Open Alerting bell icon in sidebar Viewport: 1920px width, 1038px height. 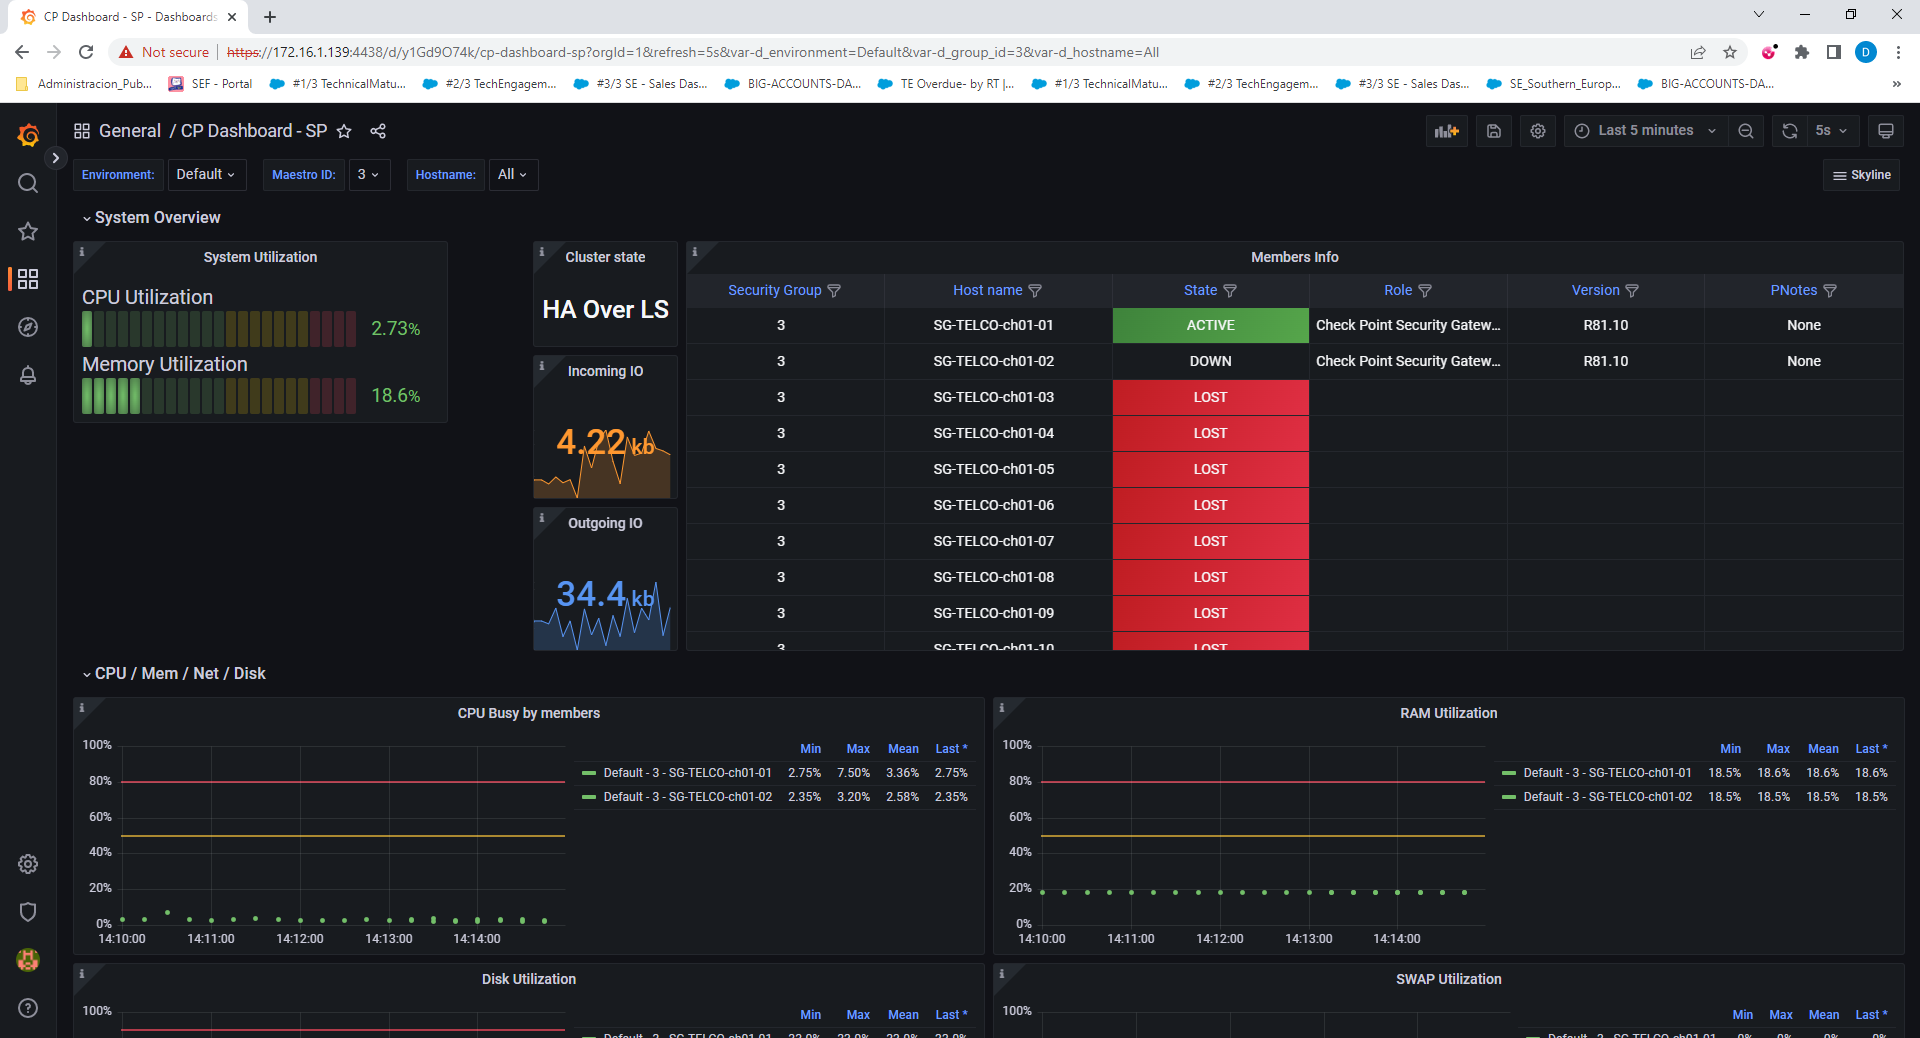point(28,375)
